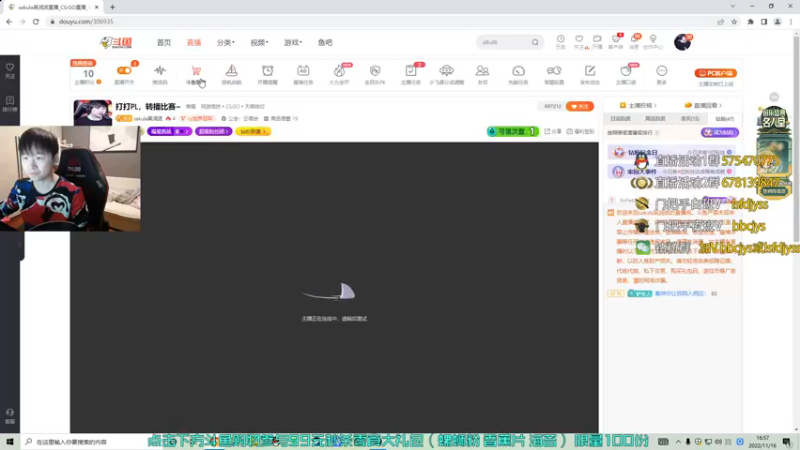The image size is (800, 450).
Task: Click the purple 成为钻粉 button
Action: click(x=719, y=132)
